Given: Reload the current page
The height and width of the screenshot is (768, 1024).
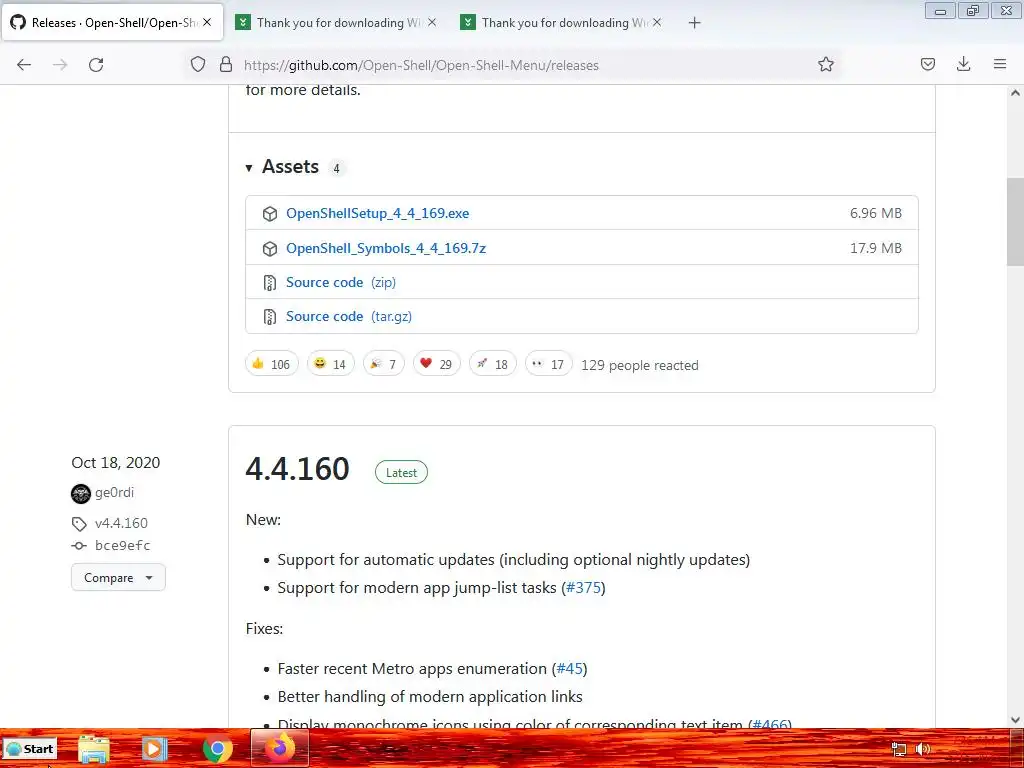Looking at the screenshot, I should point(96,65).
